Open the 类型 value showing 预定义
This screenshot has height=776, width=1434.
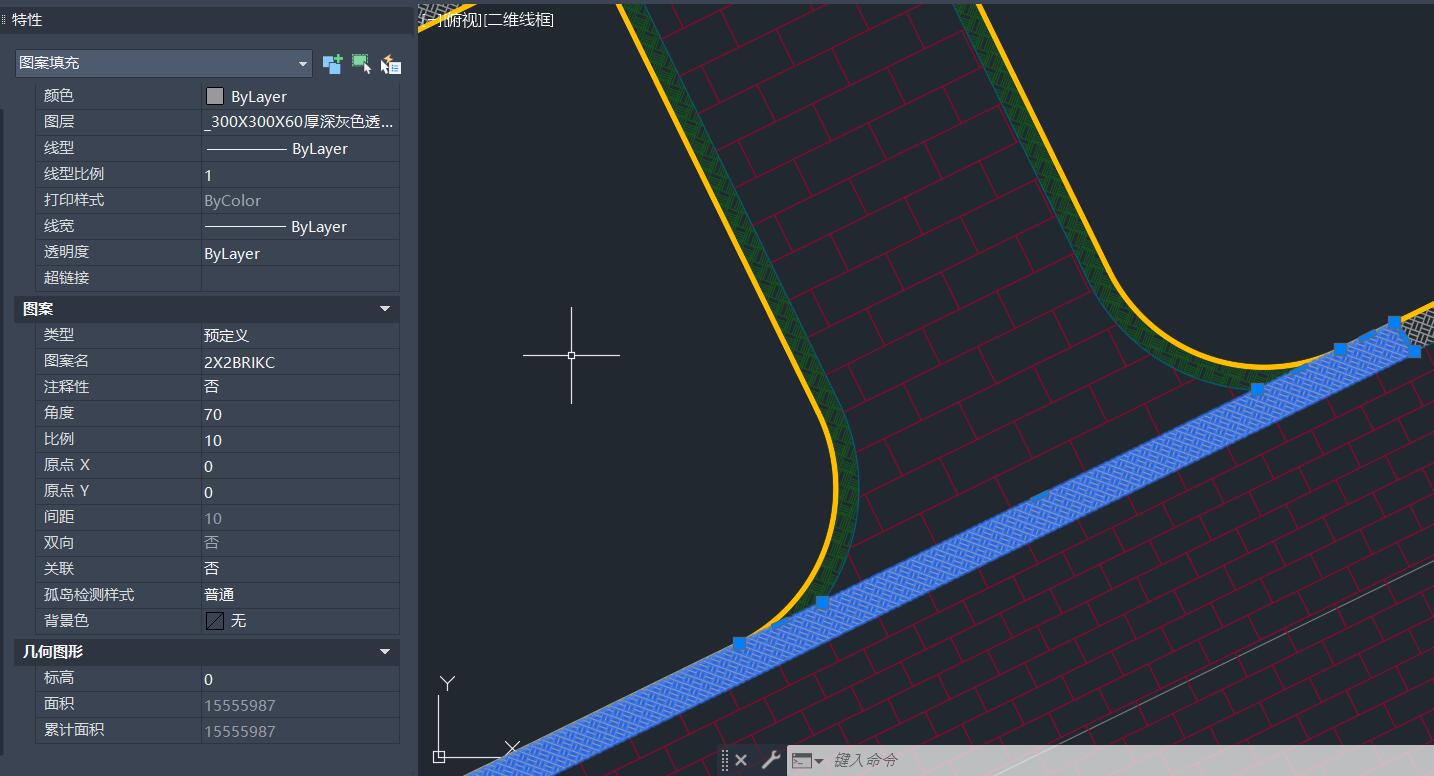[300, 335]
